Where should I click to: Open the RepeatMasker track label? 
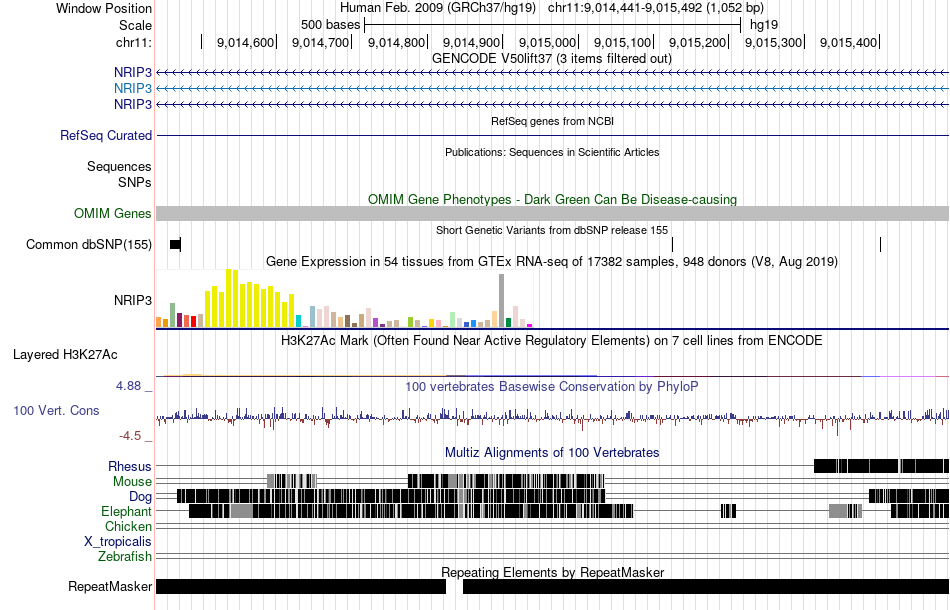110,586
